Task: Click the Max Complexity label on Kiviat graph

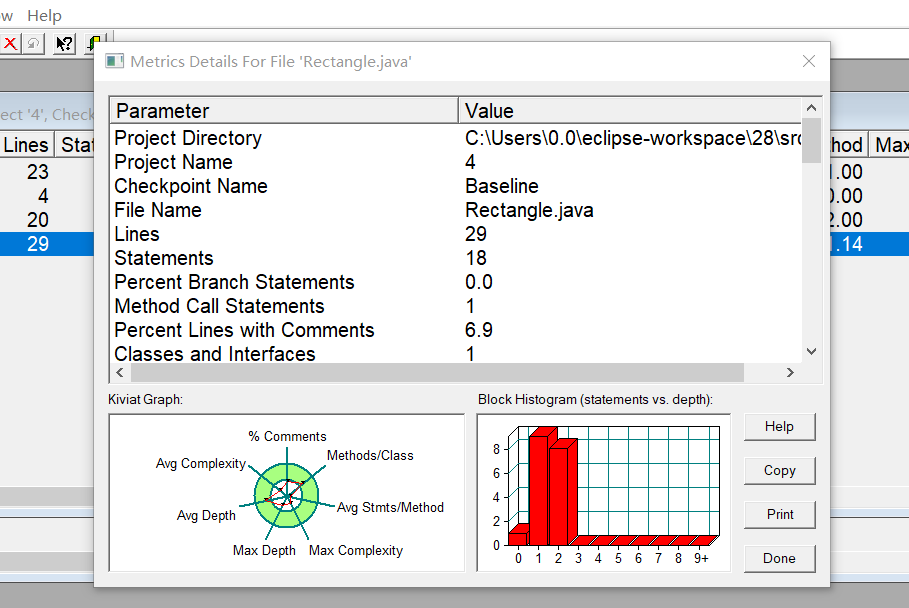Action: (x=355, y=551)
